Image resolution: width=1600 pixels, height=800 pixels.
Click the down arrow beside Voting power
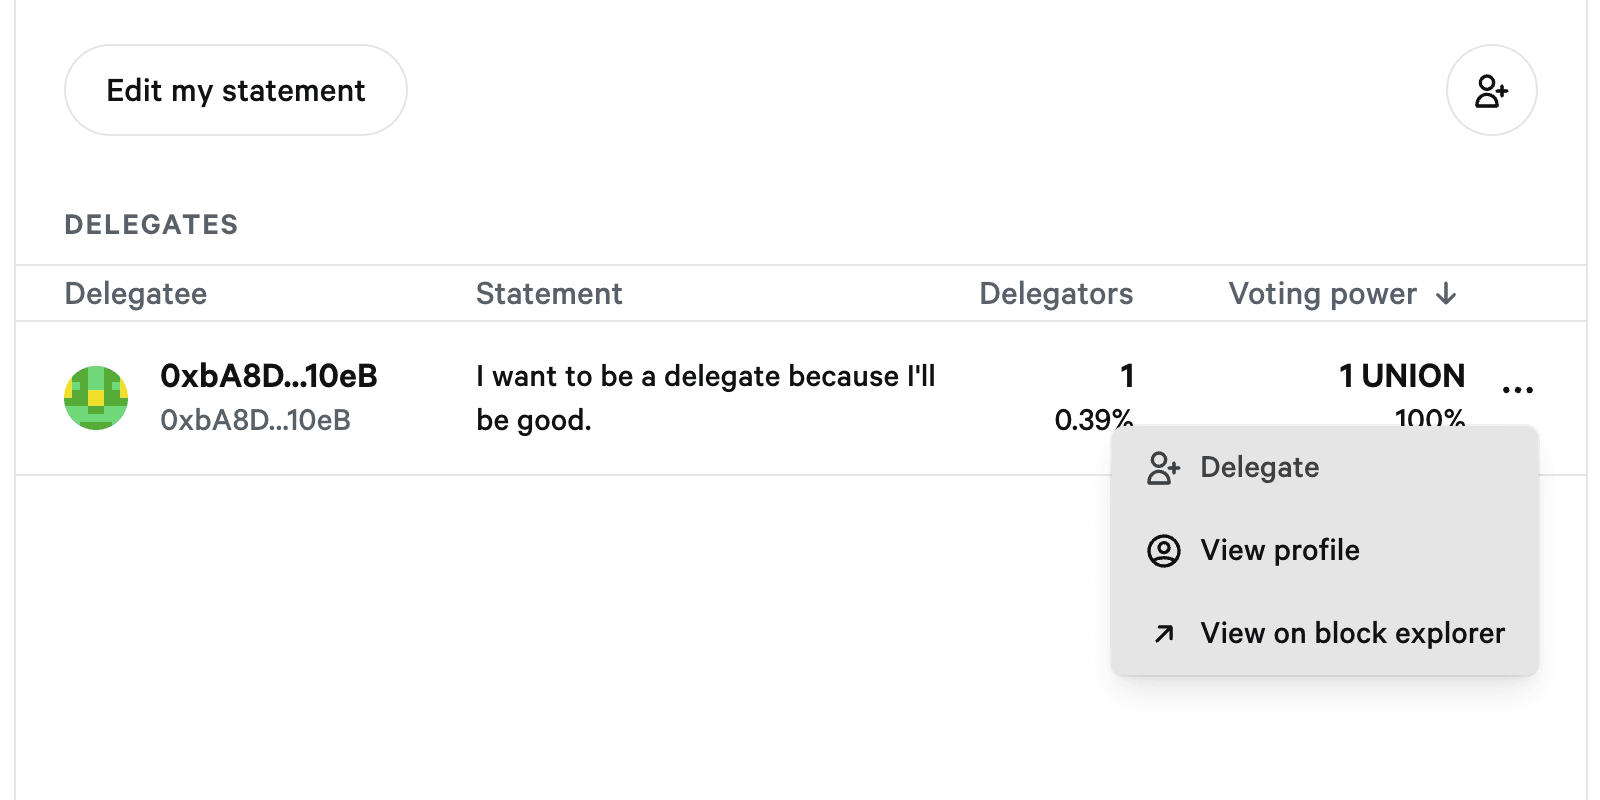[1446, 294]
